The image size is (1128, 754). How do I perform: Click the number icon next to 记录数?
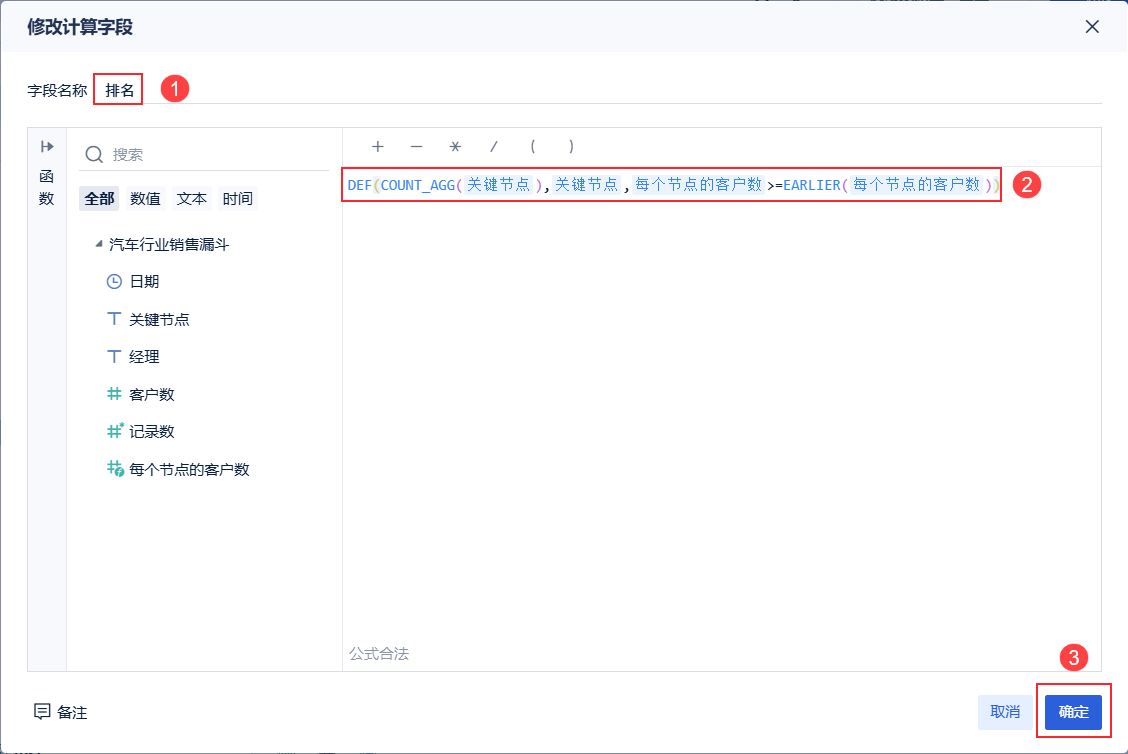click(113, 430)
